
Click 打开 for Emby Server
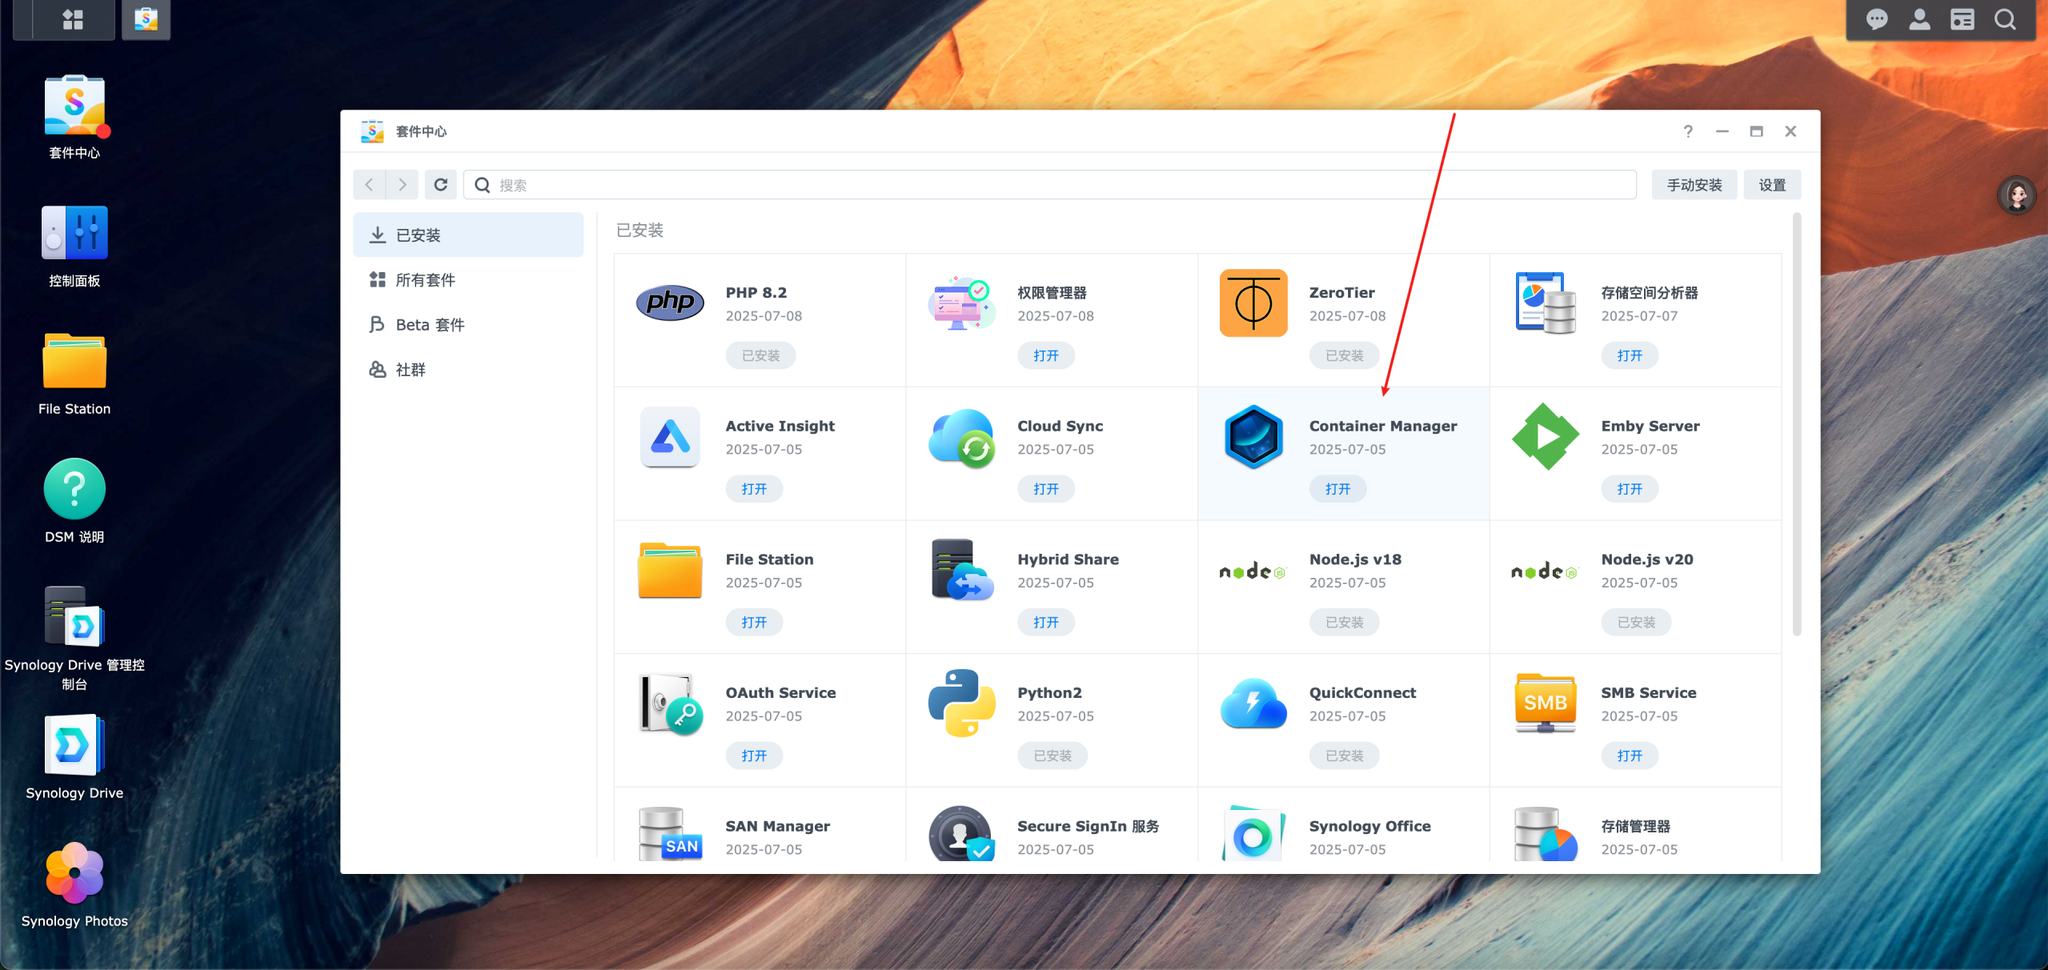pos(1630,489)
